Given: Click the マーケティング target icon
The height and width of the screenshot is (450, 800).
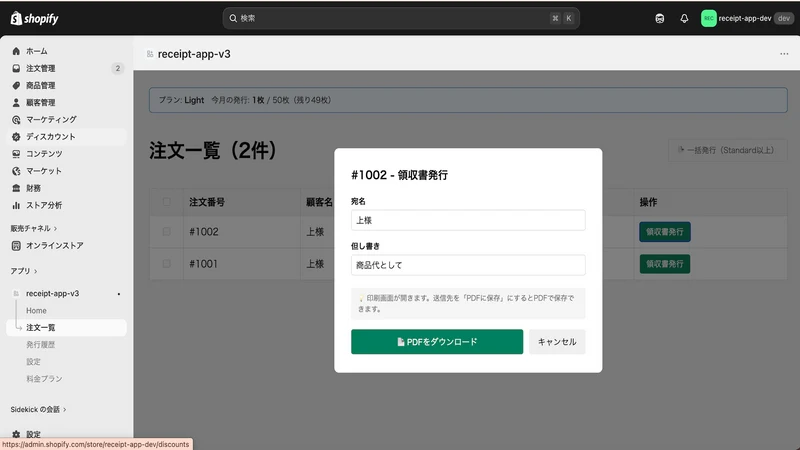Looking at the screenshot, I should pos(16,119).
